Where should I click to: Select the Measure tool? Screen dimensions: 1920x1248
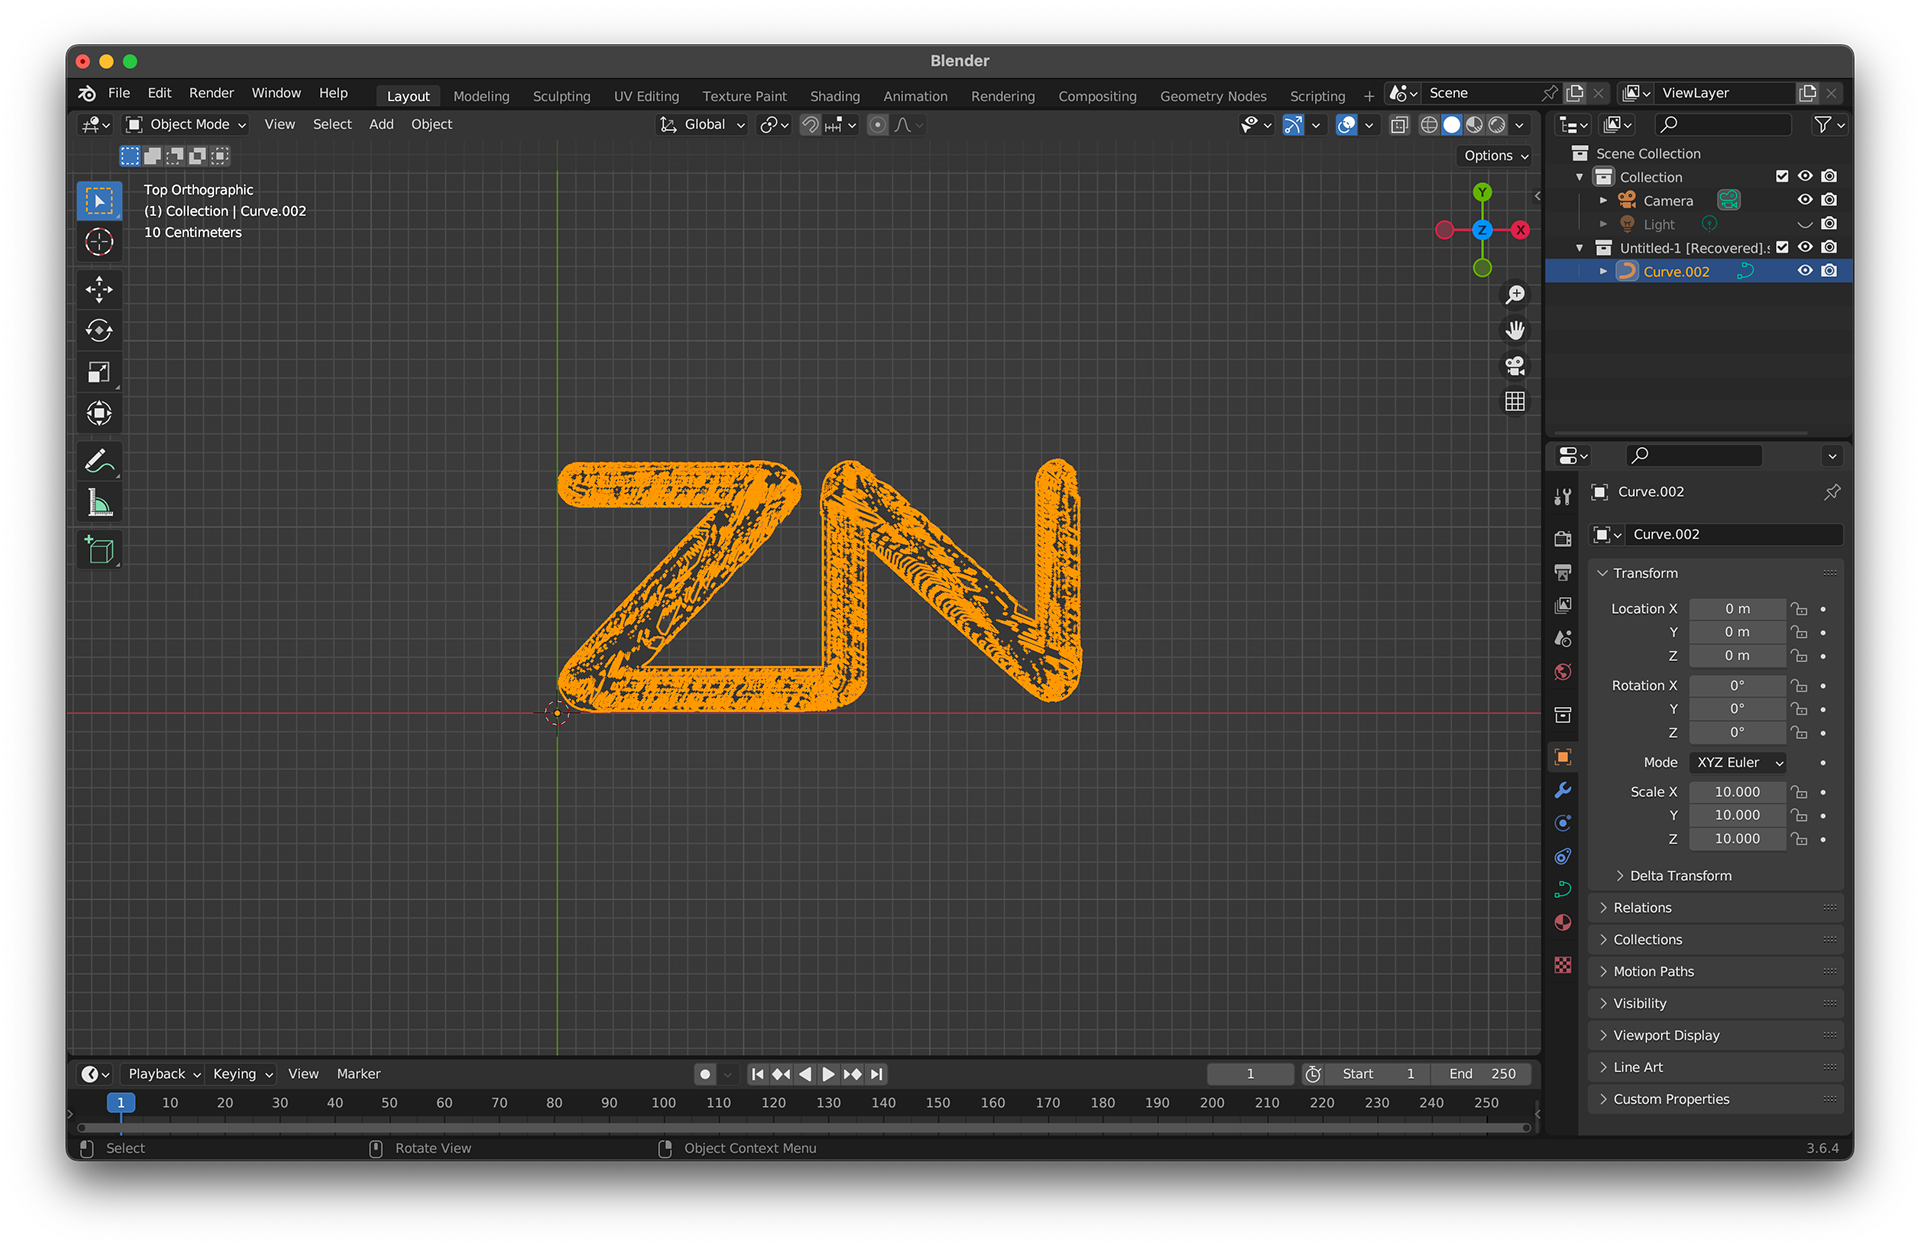(x=99, y=502)
